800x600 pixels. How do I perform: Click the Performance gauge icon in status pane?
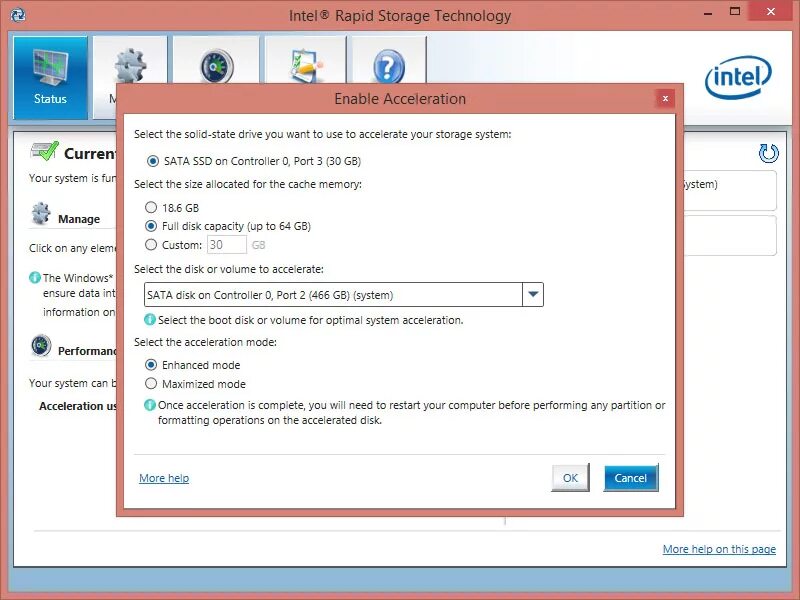[41, 345]
